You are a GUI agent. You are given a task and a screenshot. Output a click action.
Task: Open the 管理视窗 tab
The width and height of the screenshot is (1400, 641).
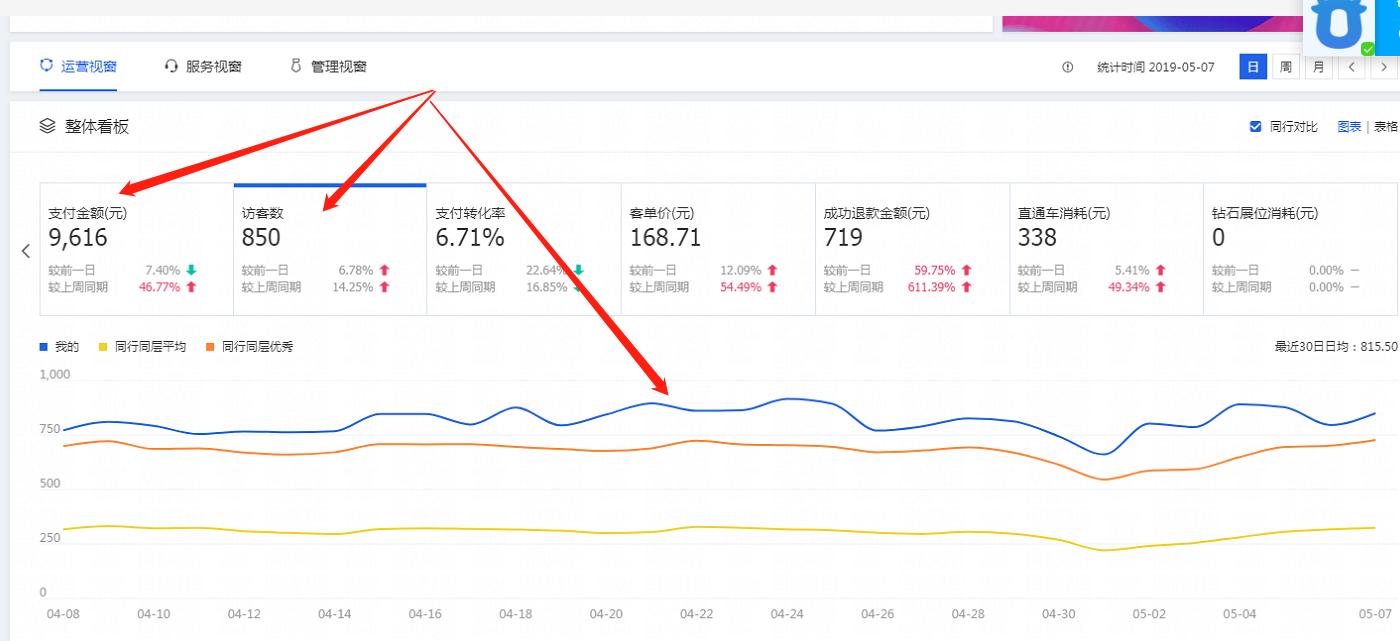pos(338,66)
